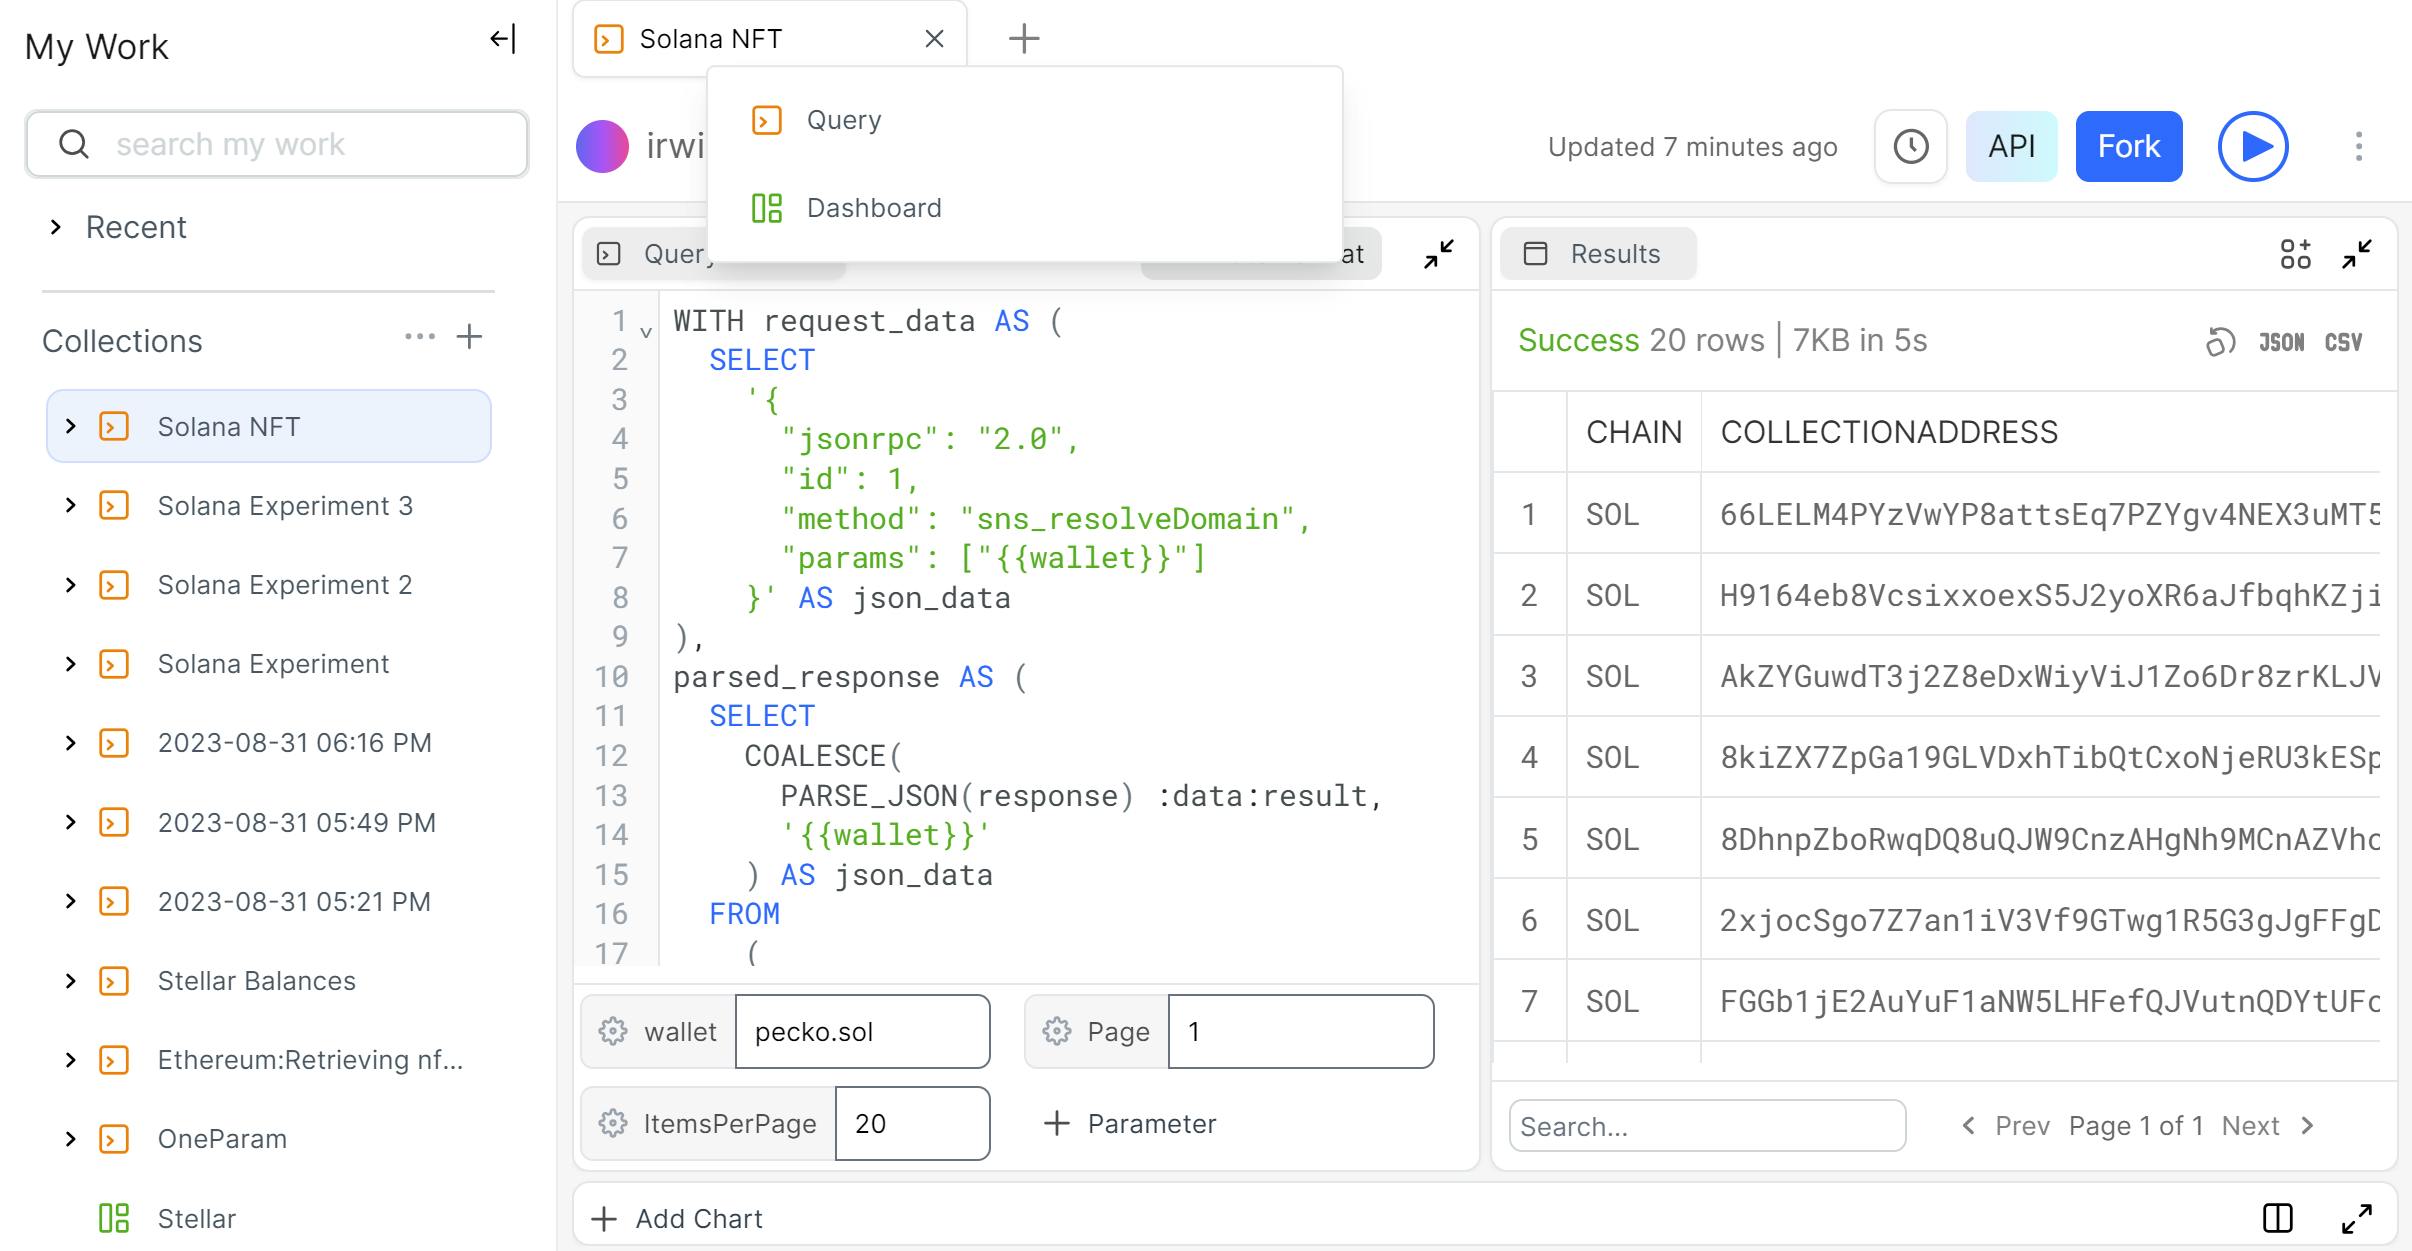Expand the 2023-08-31 06:16 PM item
Viewport: 2412px width, 1251px height.
pos(70,743)
